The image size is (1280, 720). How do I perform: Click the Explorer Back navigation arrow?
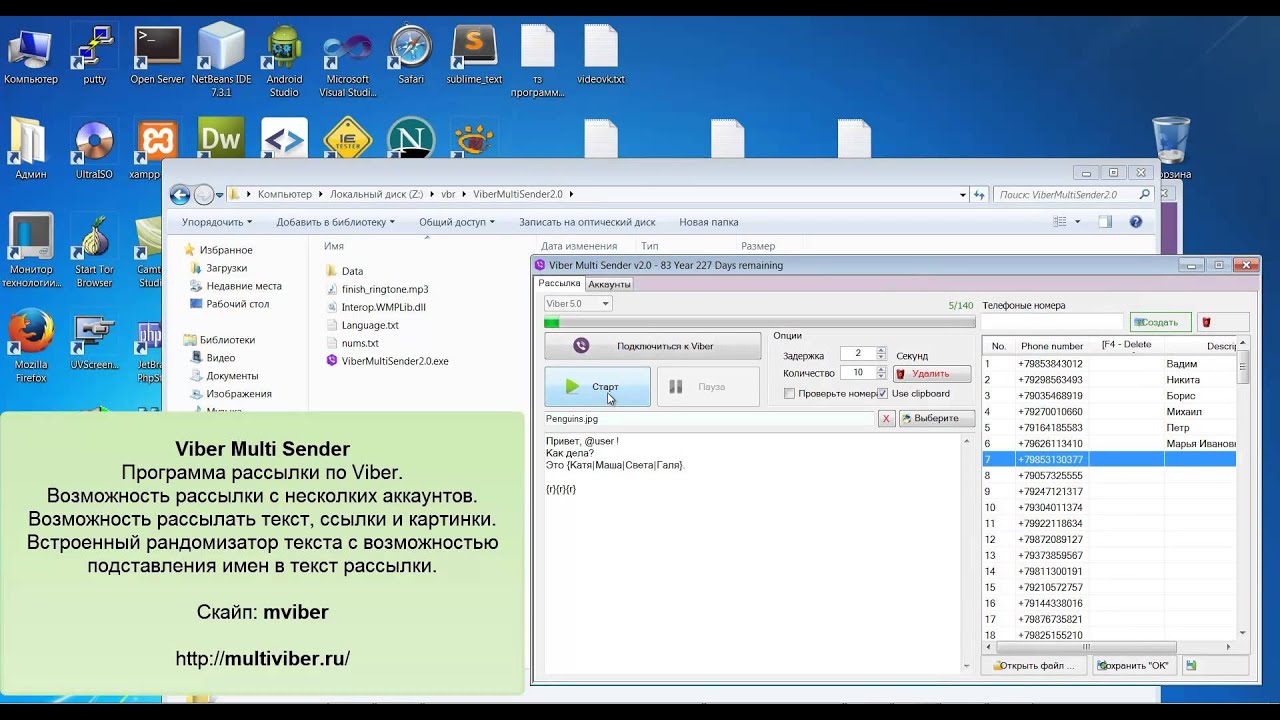(180, 195)
